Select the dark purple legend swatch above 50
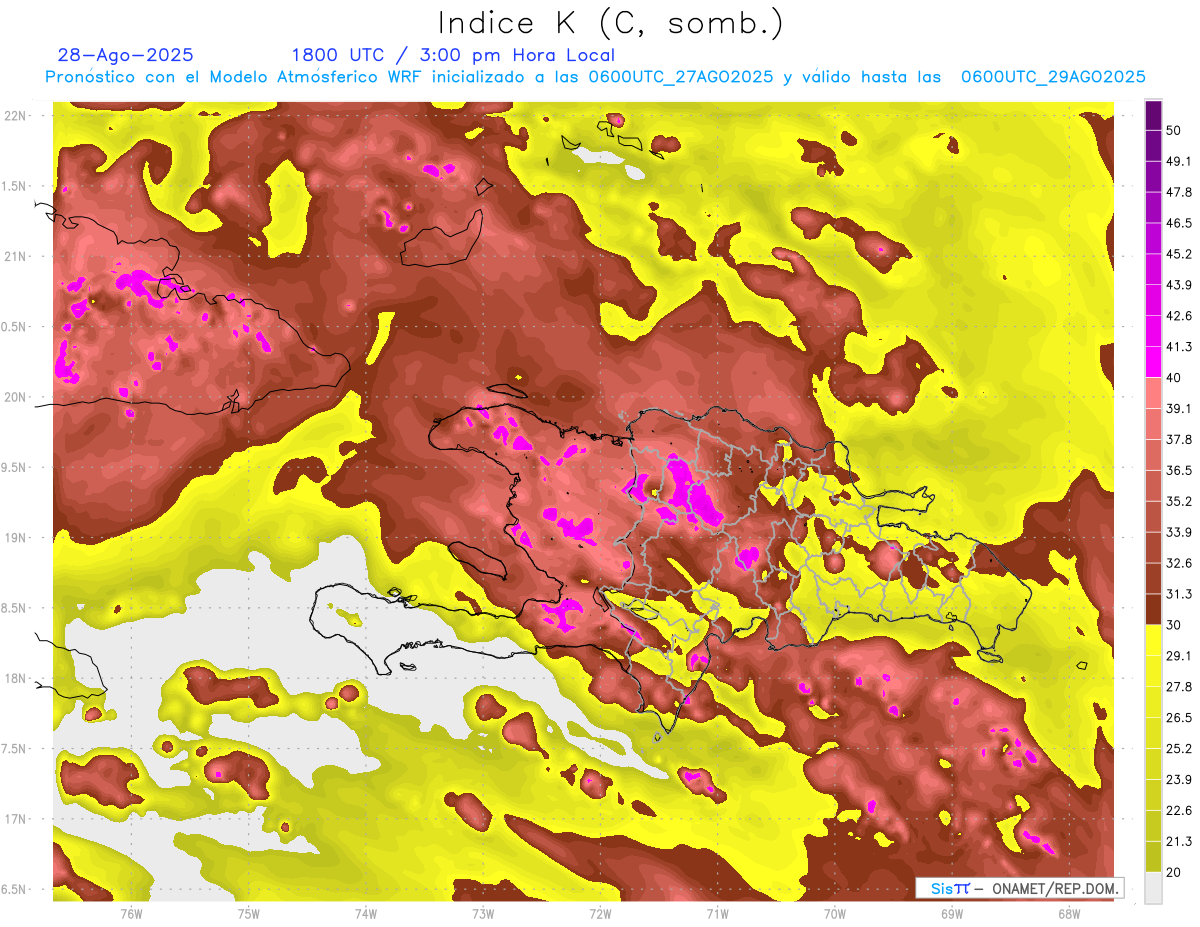The image size is (1200, 927). coord(1153,115)
